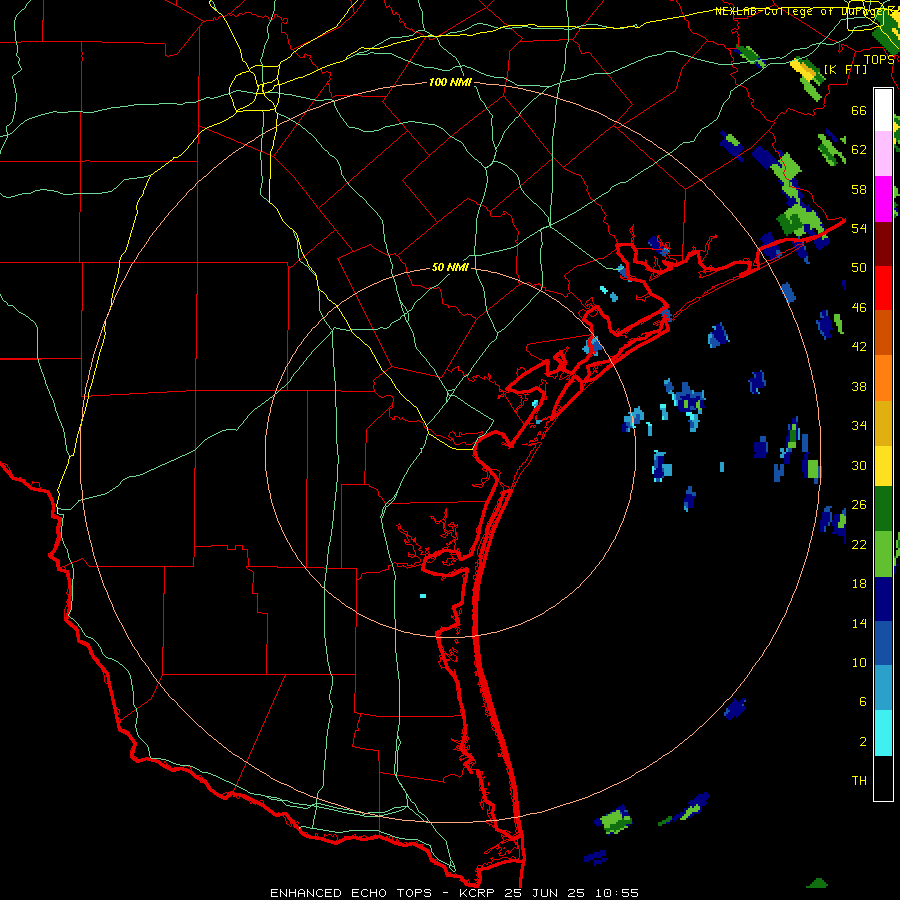Select the "NEXLAB-College of DuPage" credit text
900x900 pixels.
pyautogui.click(x=804, y=11)
